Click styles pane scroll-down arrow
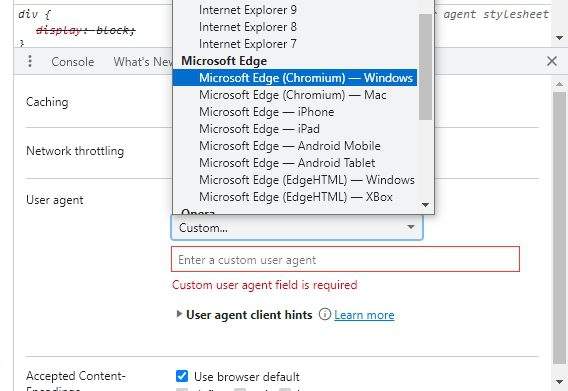 tap(559, 38)
